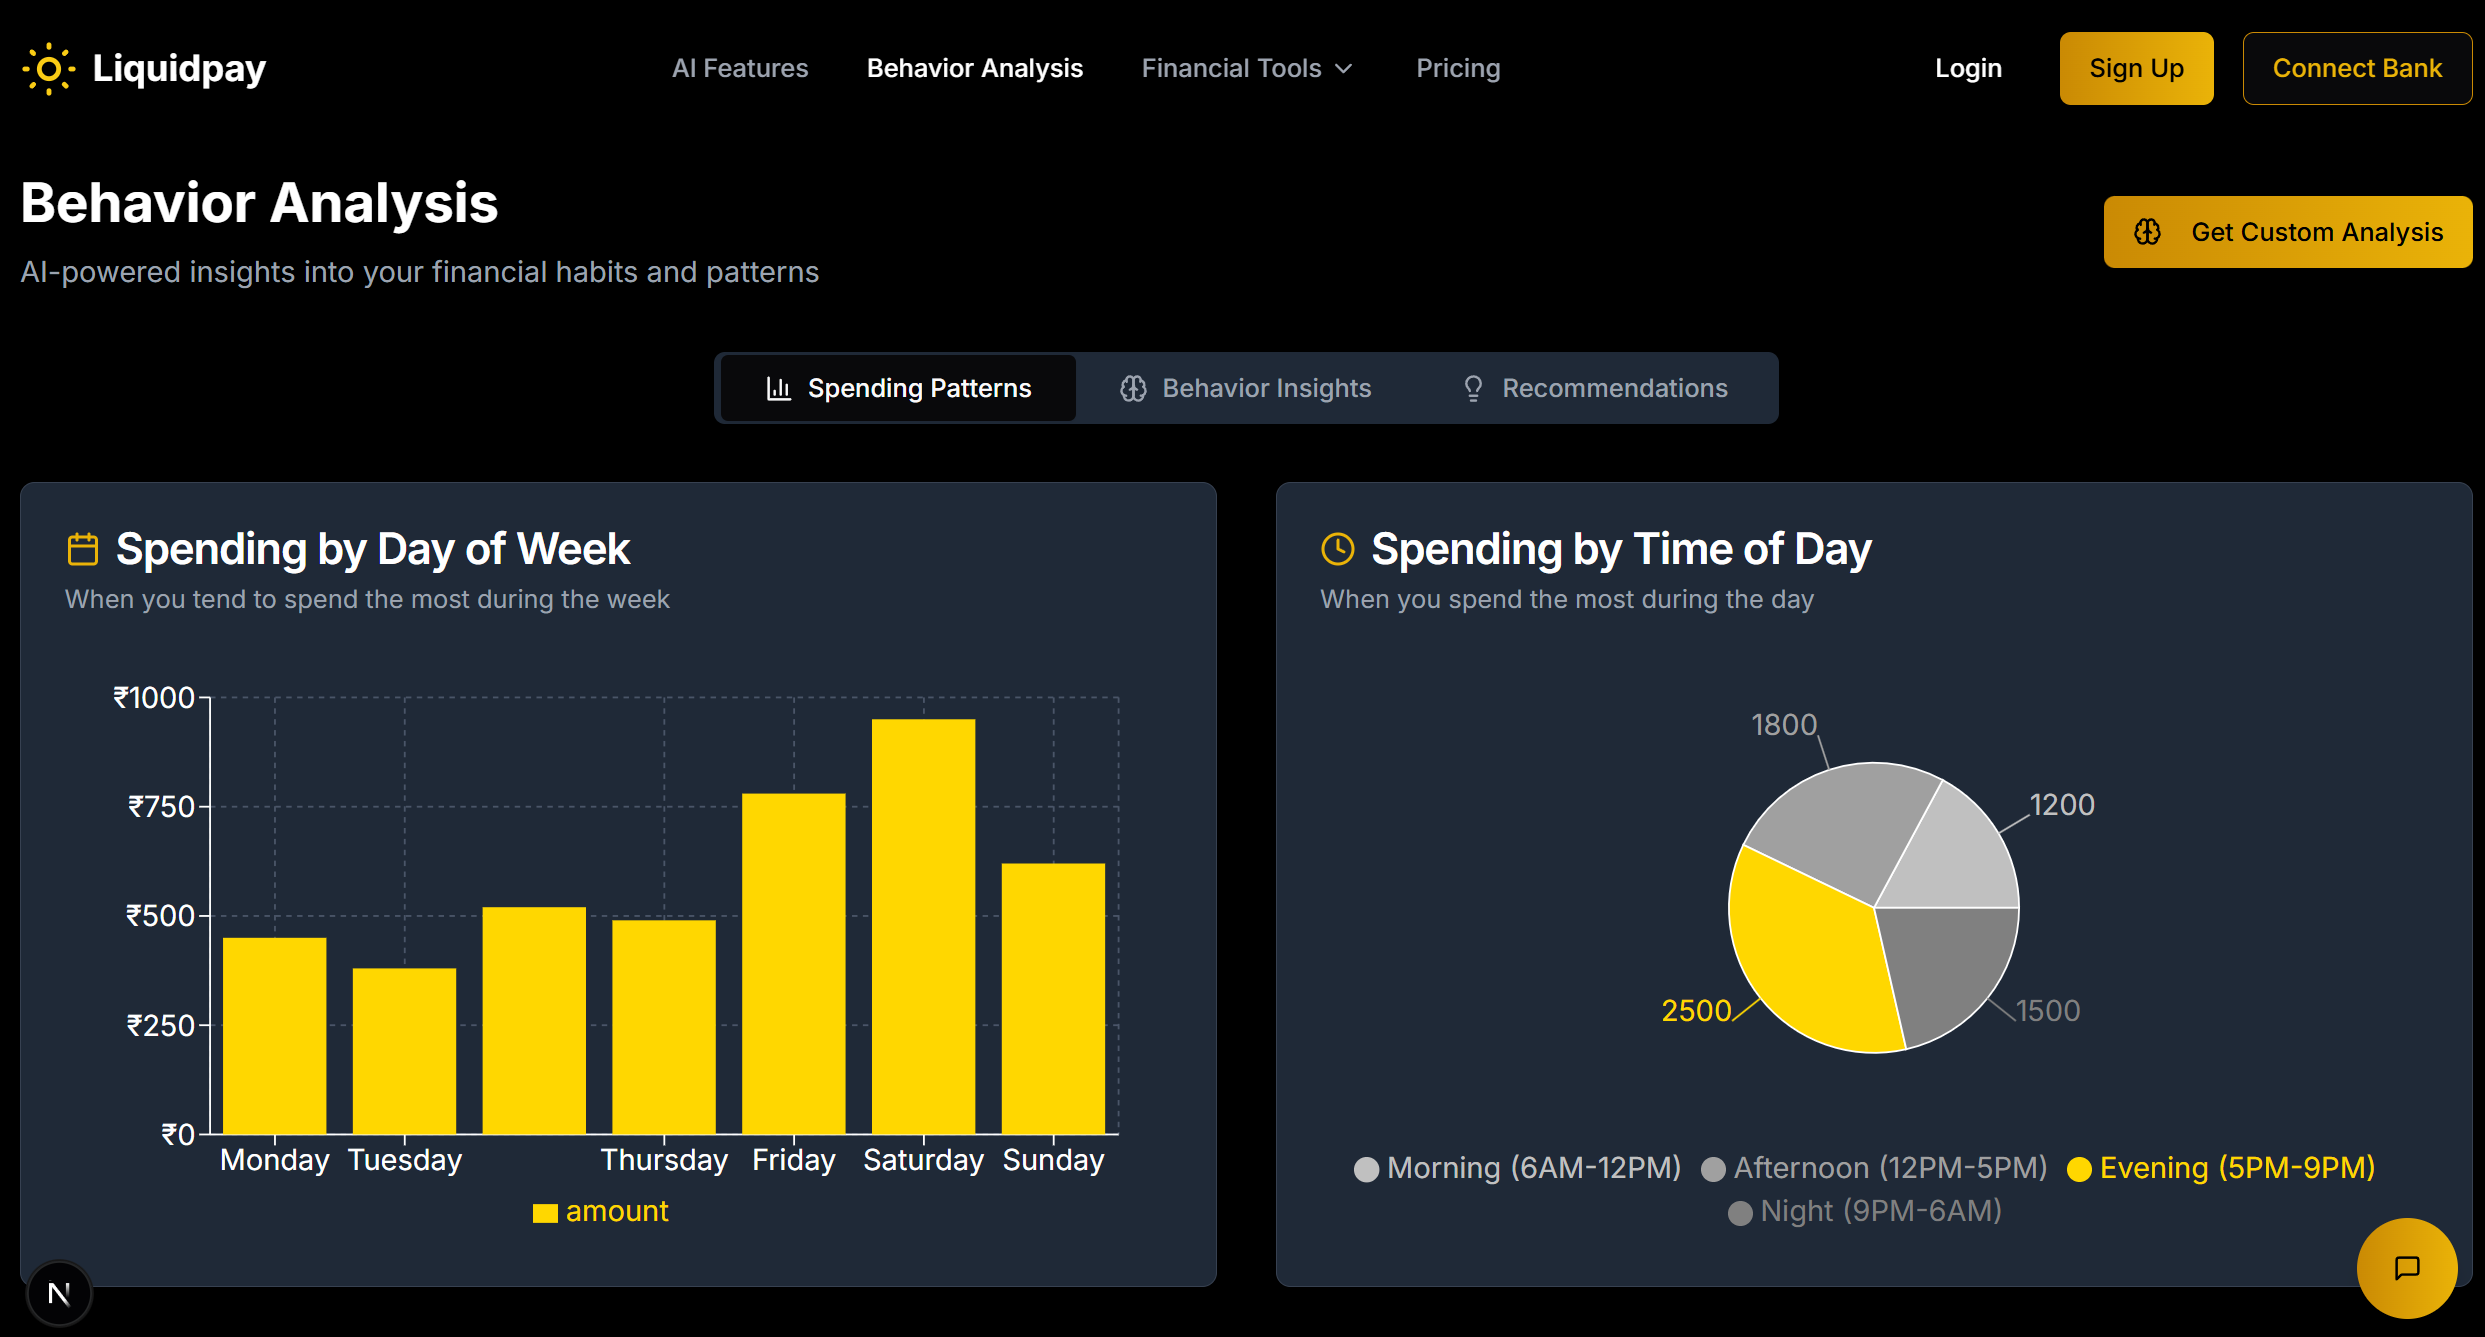Click the brain icon in Get Custom Analysis

pyautogui.click(x=2147, y=232)
